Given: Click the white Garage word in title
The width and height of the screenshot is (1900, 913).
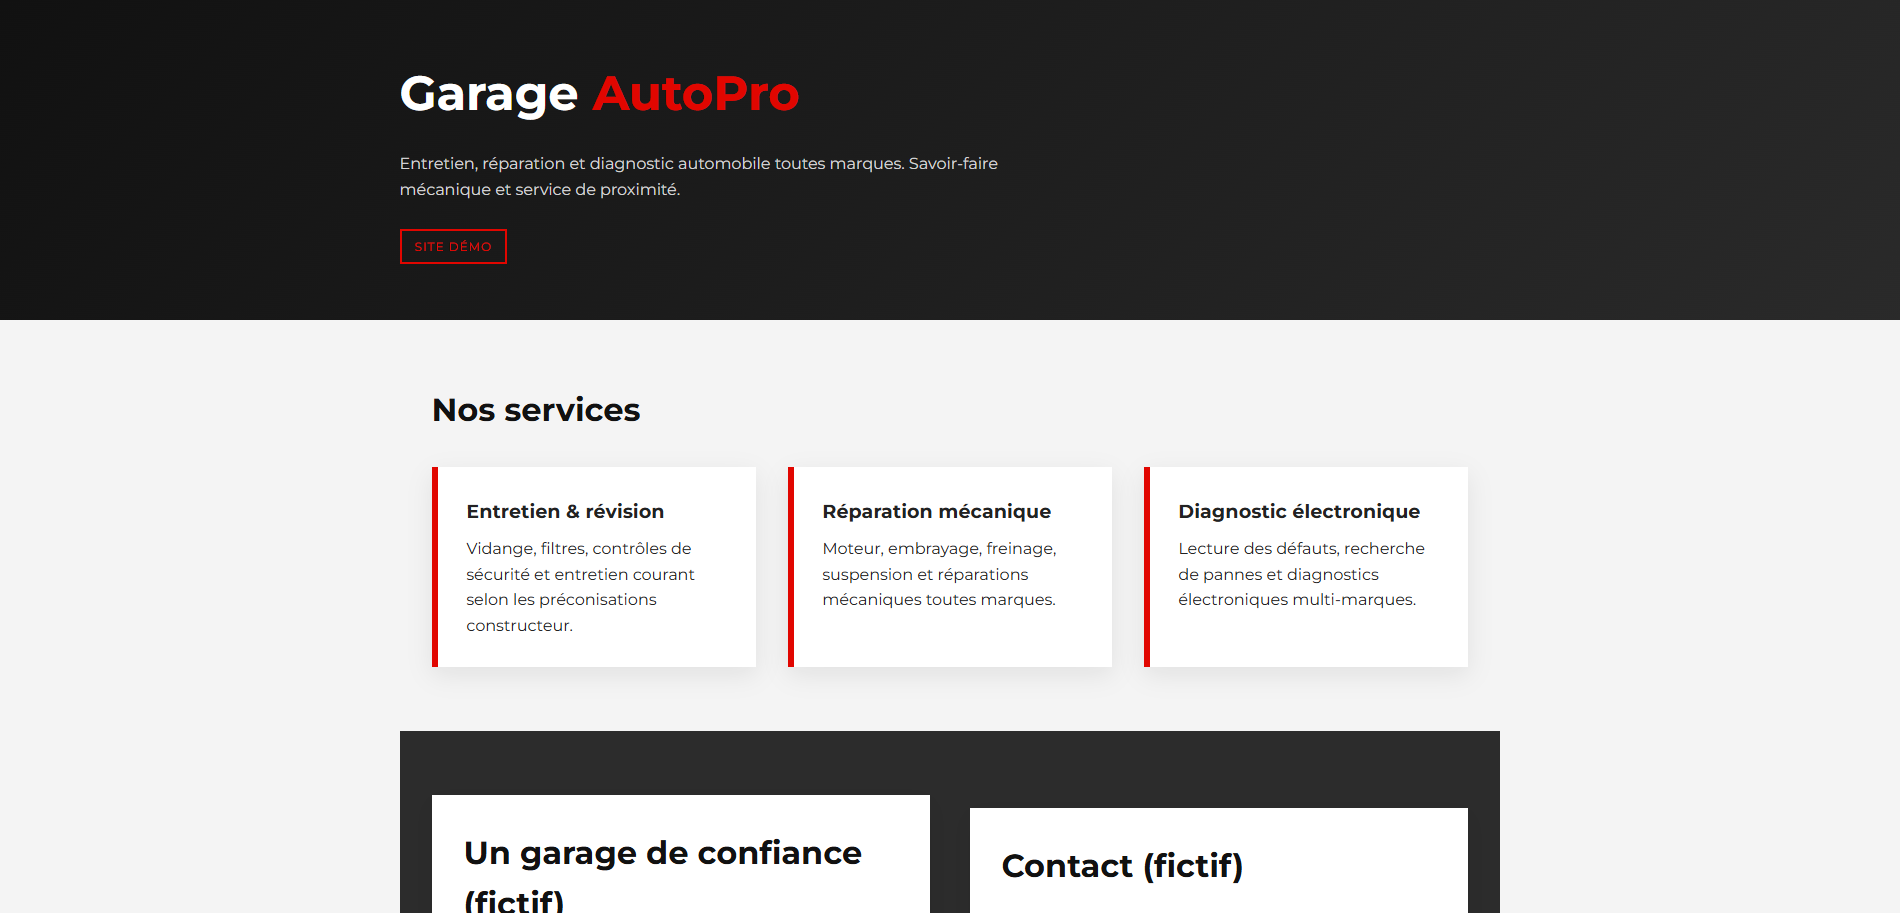Looking at the screenshot, I should coord(488,94).
